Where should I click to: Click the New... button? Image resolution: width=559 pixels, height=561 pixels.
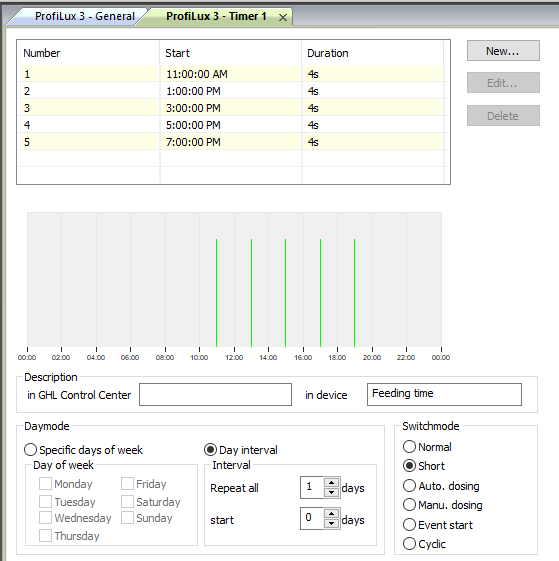pyautogui.click(x=503, y=51)
